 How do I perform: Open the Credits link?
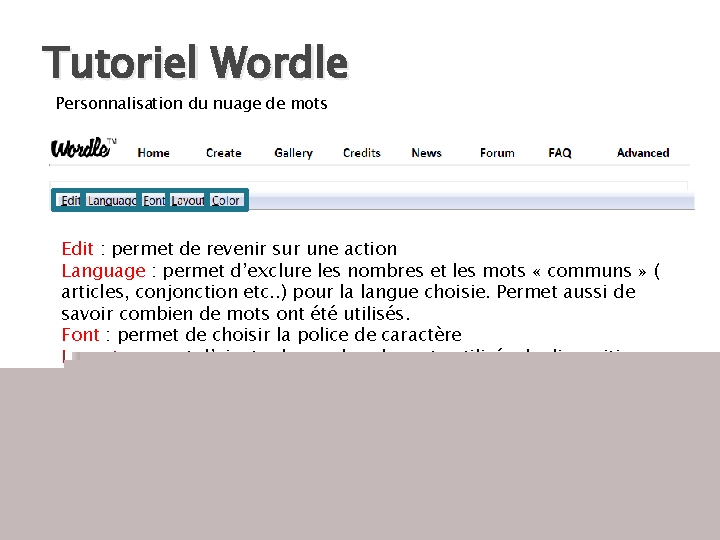(362, 153)
